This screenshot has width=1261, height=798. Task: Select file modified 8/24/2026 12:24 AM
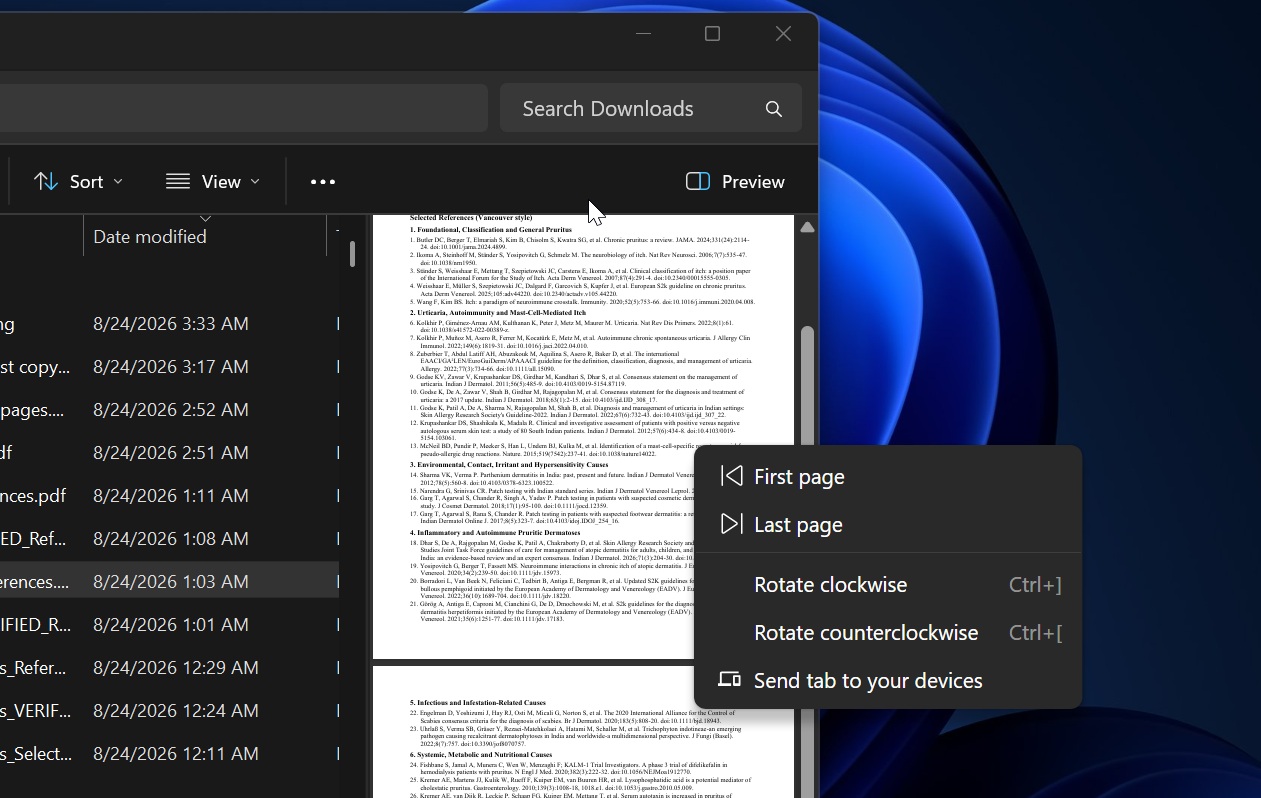coord(169,710)
